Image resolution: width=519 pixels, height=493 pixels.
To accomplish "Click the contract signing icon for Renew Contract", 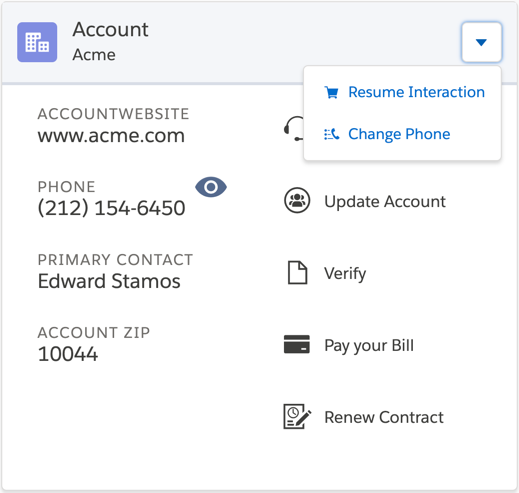I will 297,416.
